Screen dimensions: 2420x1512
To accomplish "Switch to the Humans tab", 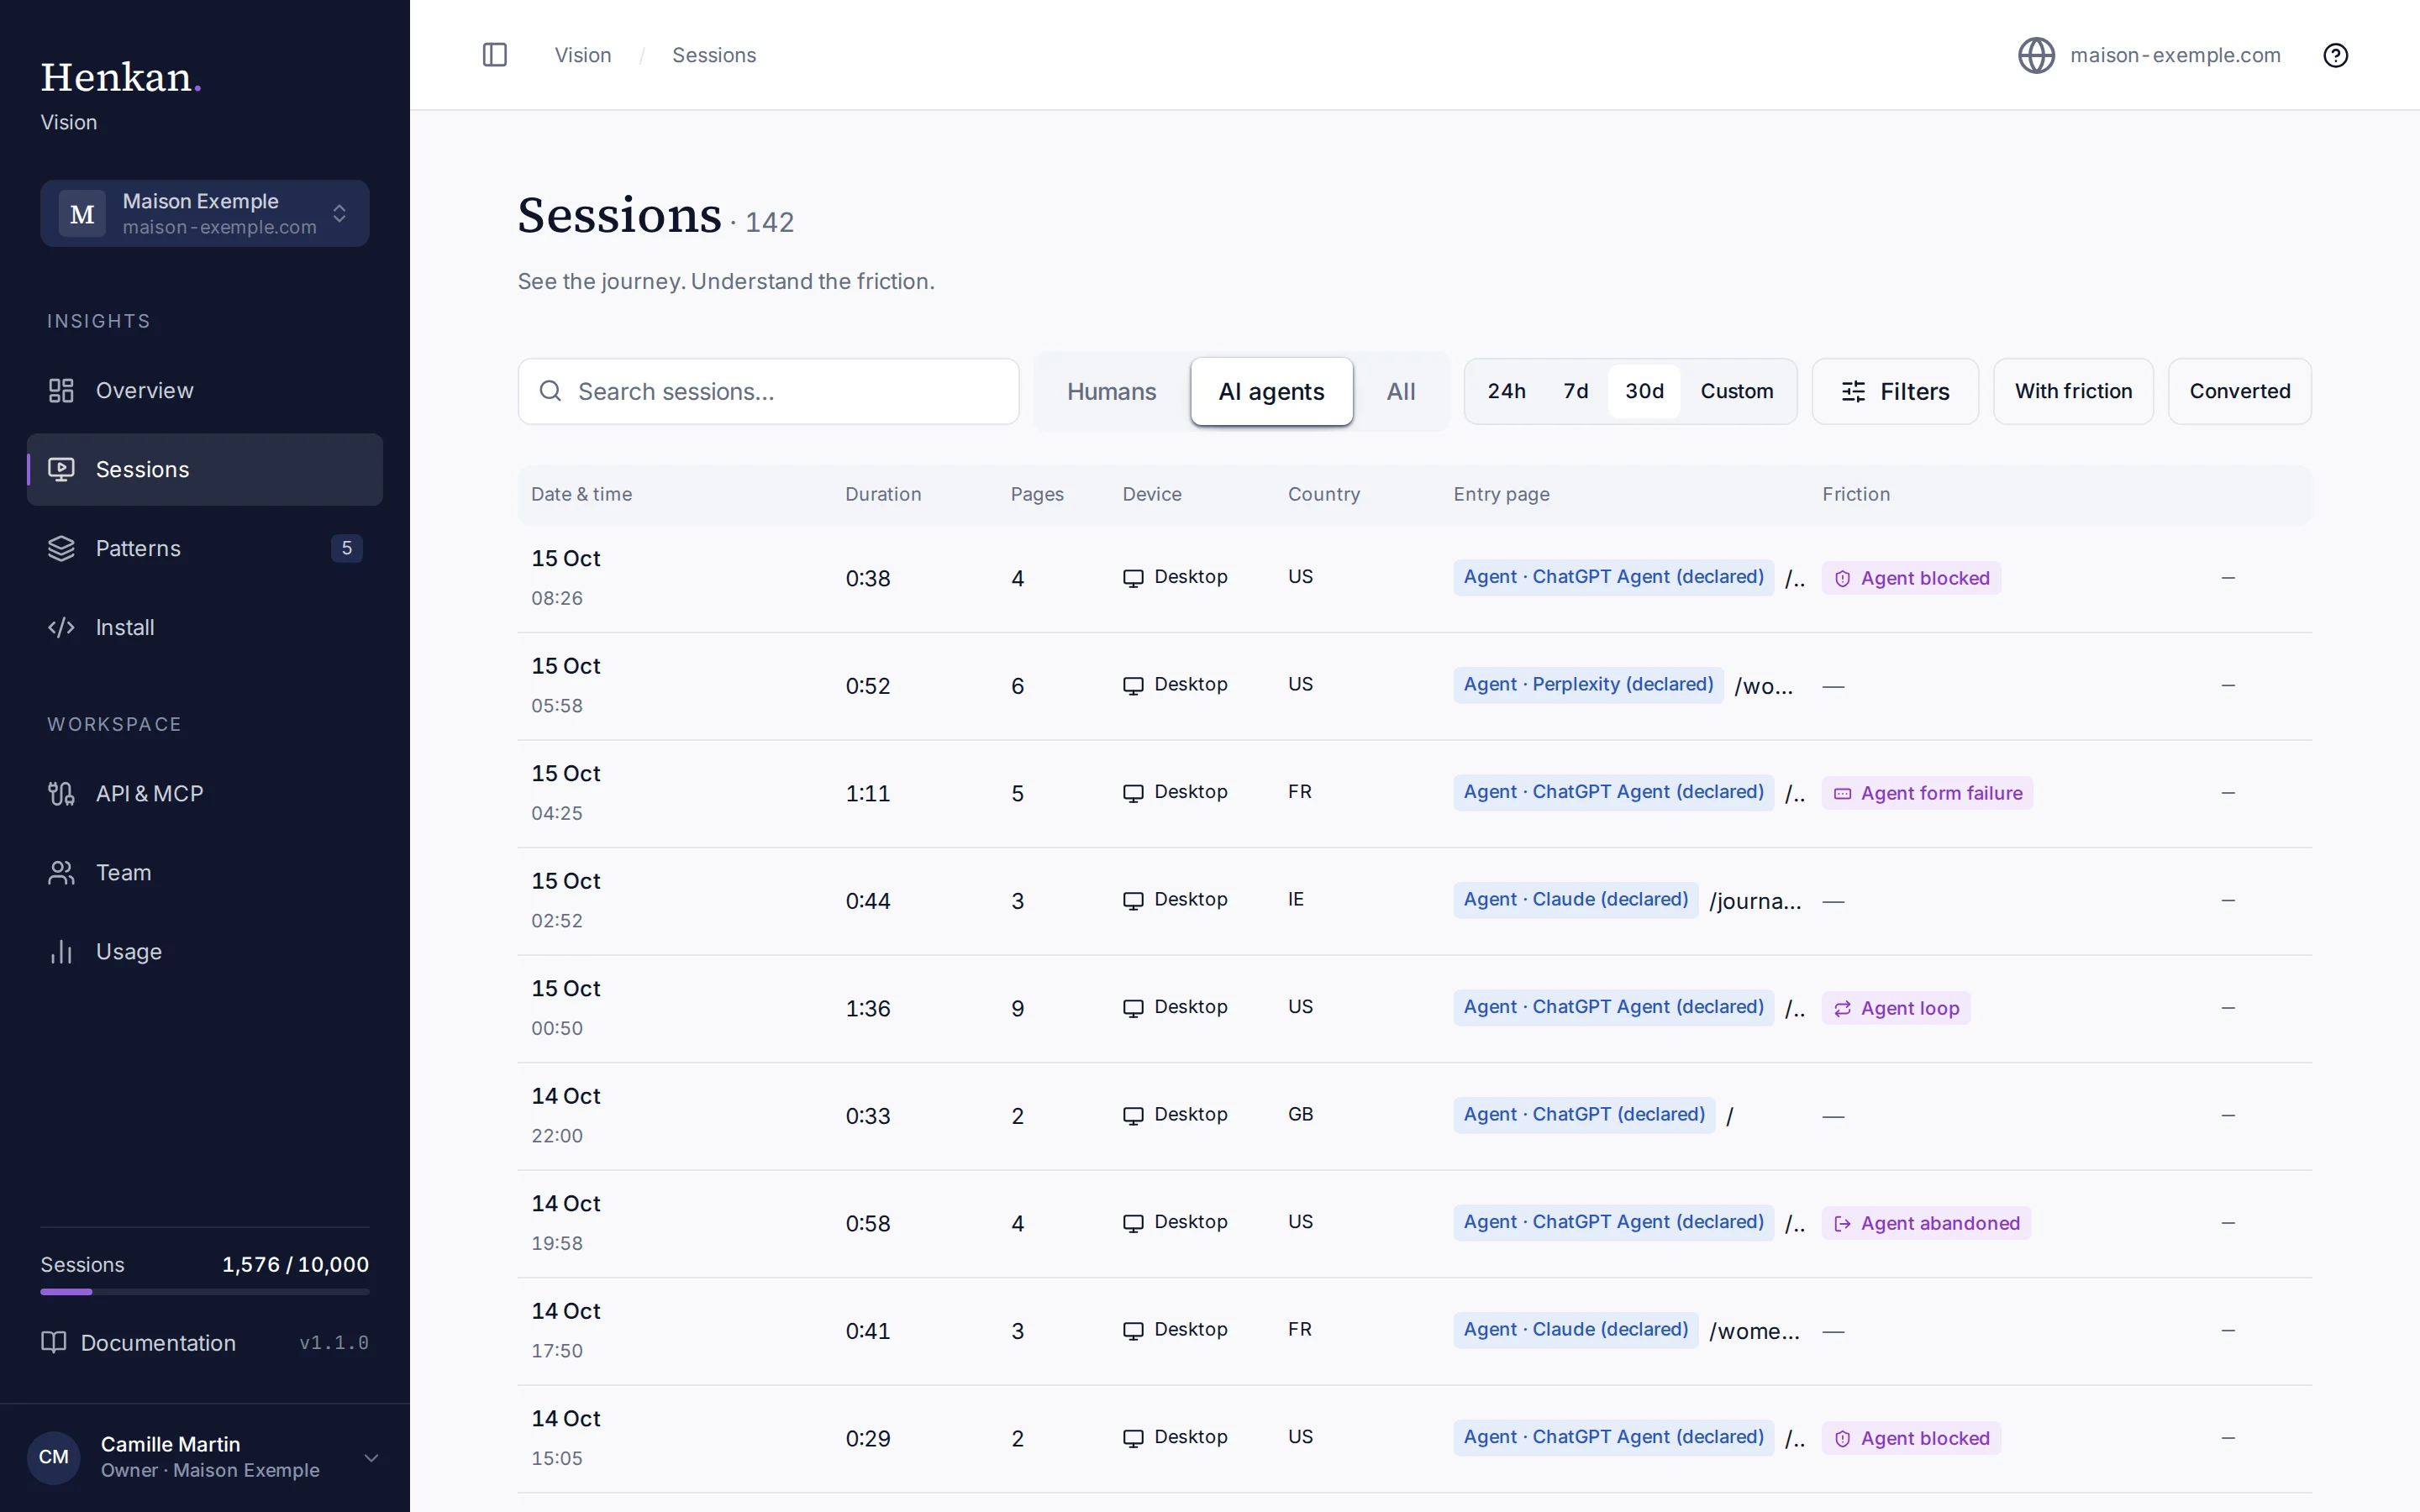I will [1111, 392].
